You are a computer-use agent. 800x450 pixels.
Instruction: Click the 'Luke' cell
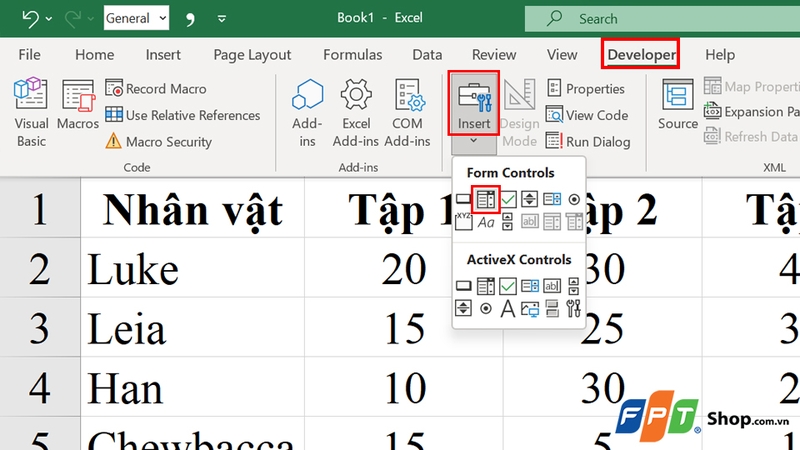[192, 268]
